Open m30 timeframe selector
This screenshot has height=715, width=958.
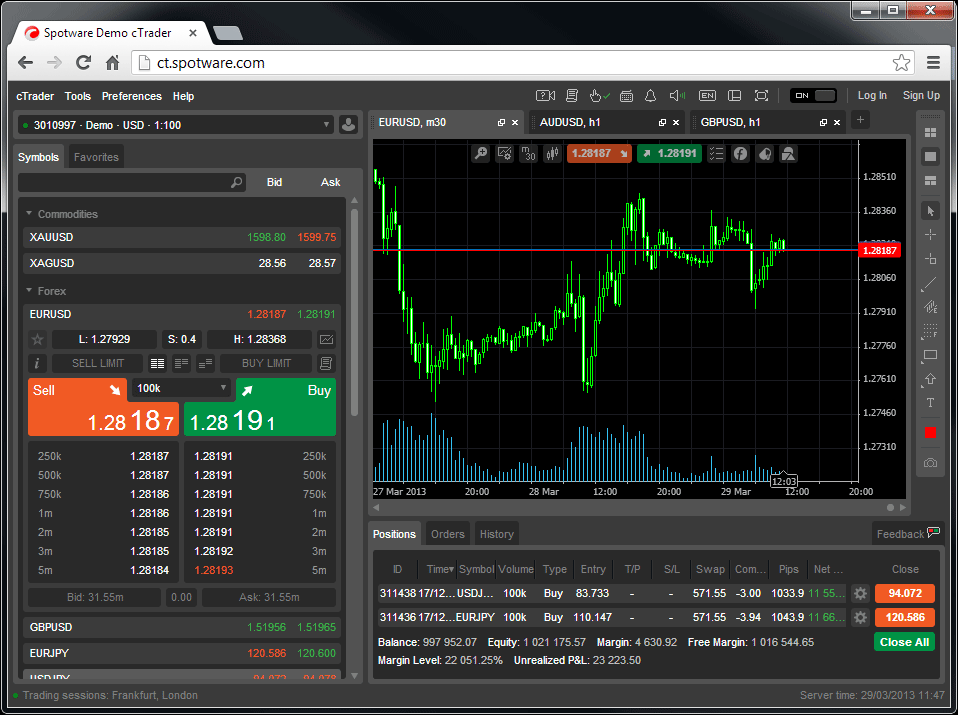[x=528, y=153]
